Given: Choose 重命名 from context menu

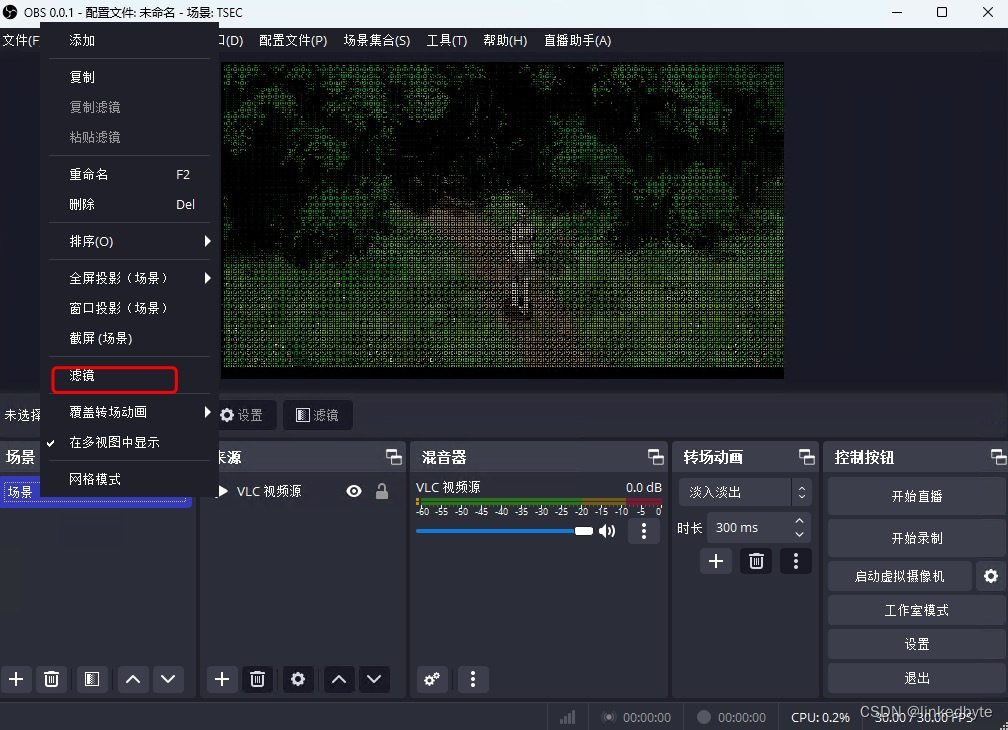Looking at the screenshot, I should point(130,174).
